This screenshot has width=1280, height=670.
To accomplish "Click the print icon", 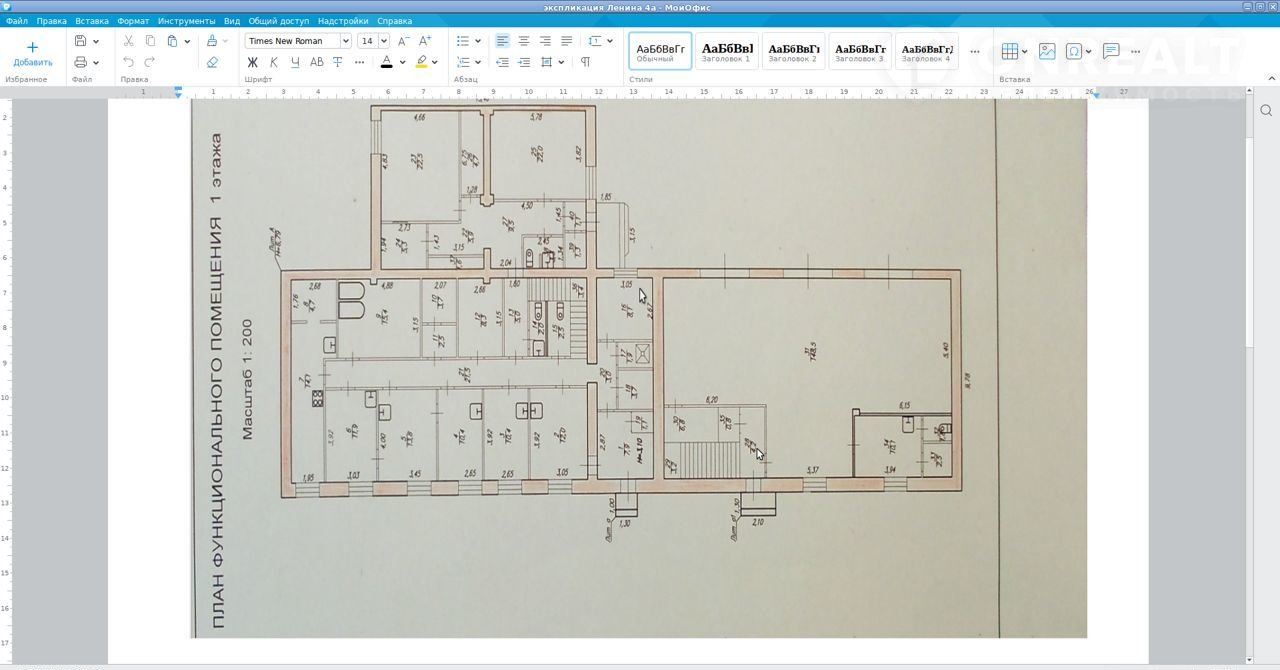I will [x=80, y=62].
